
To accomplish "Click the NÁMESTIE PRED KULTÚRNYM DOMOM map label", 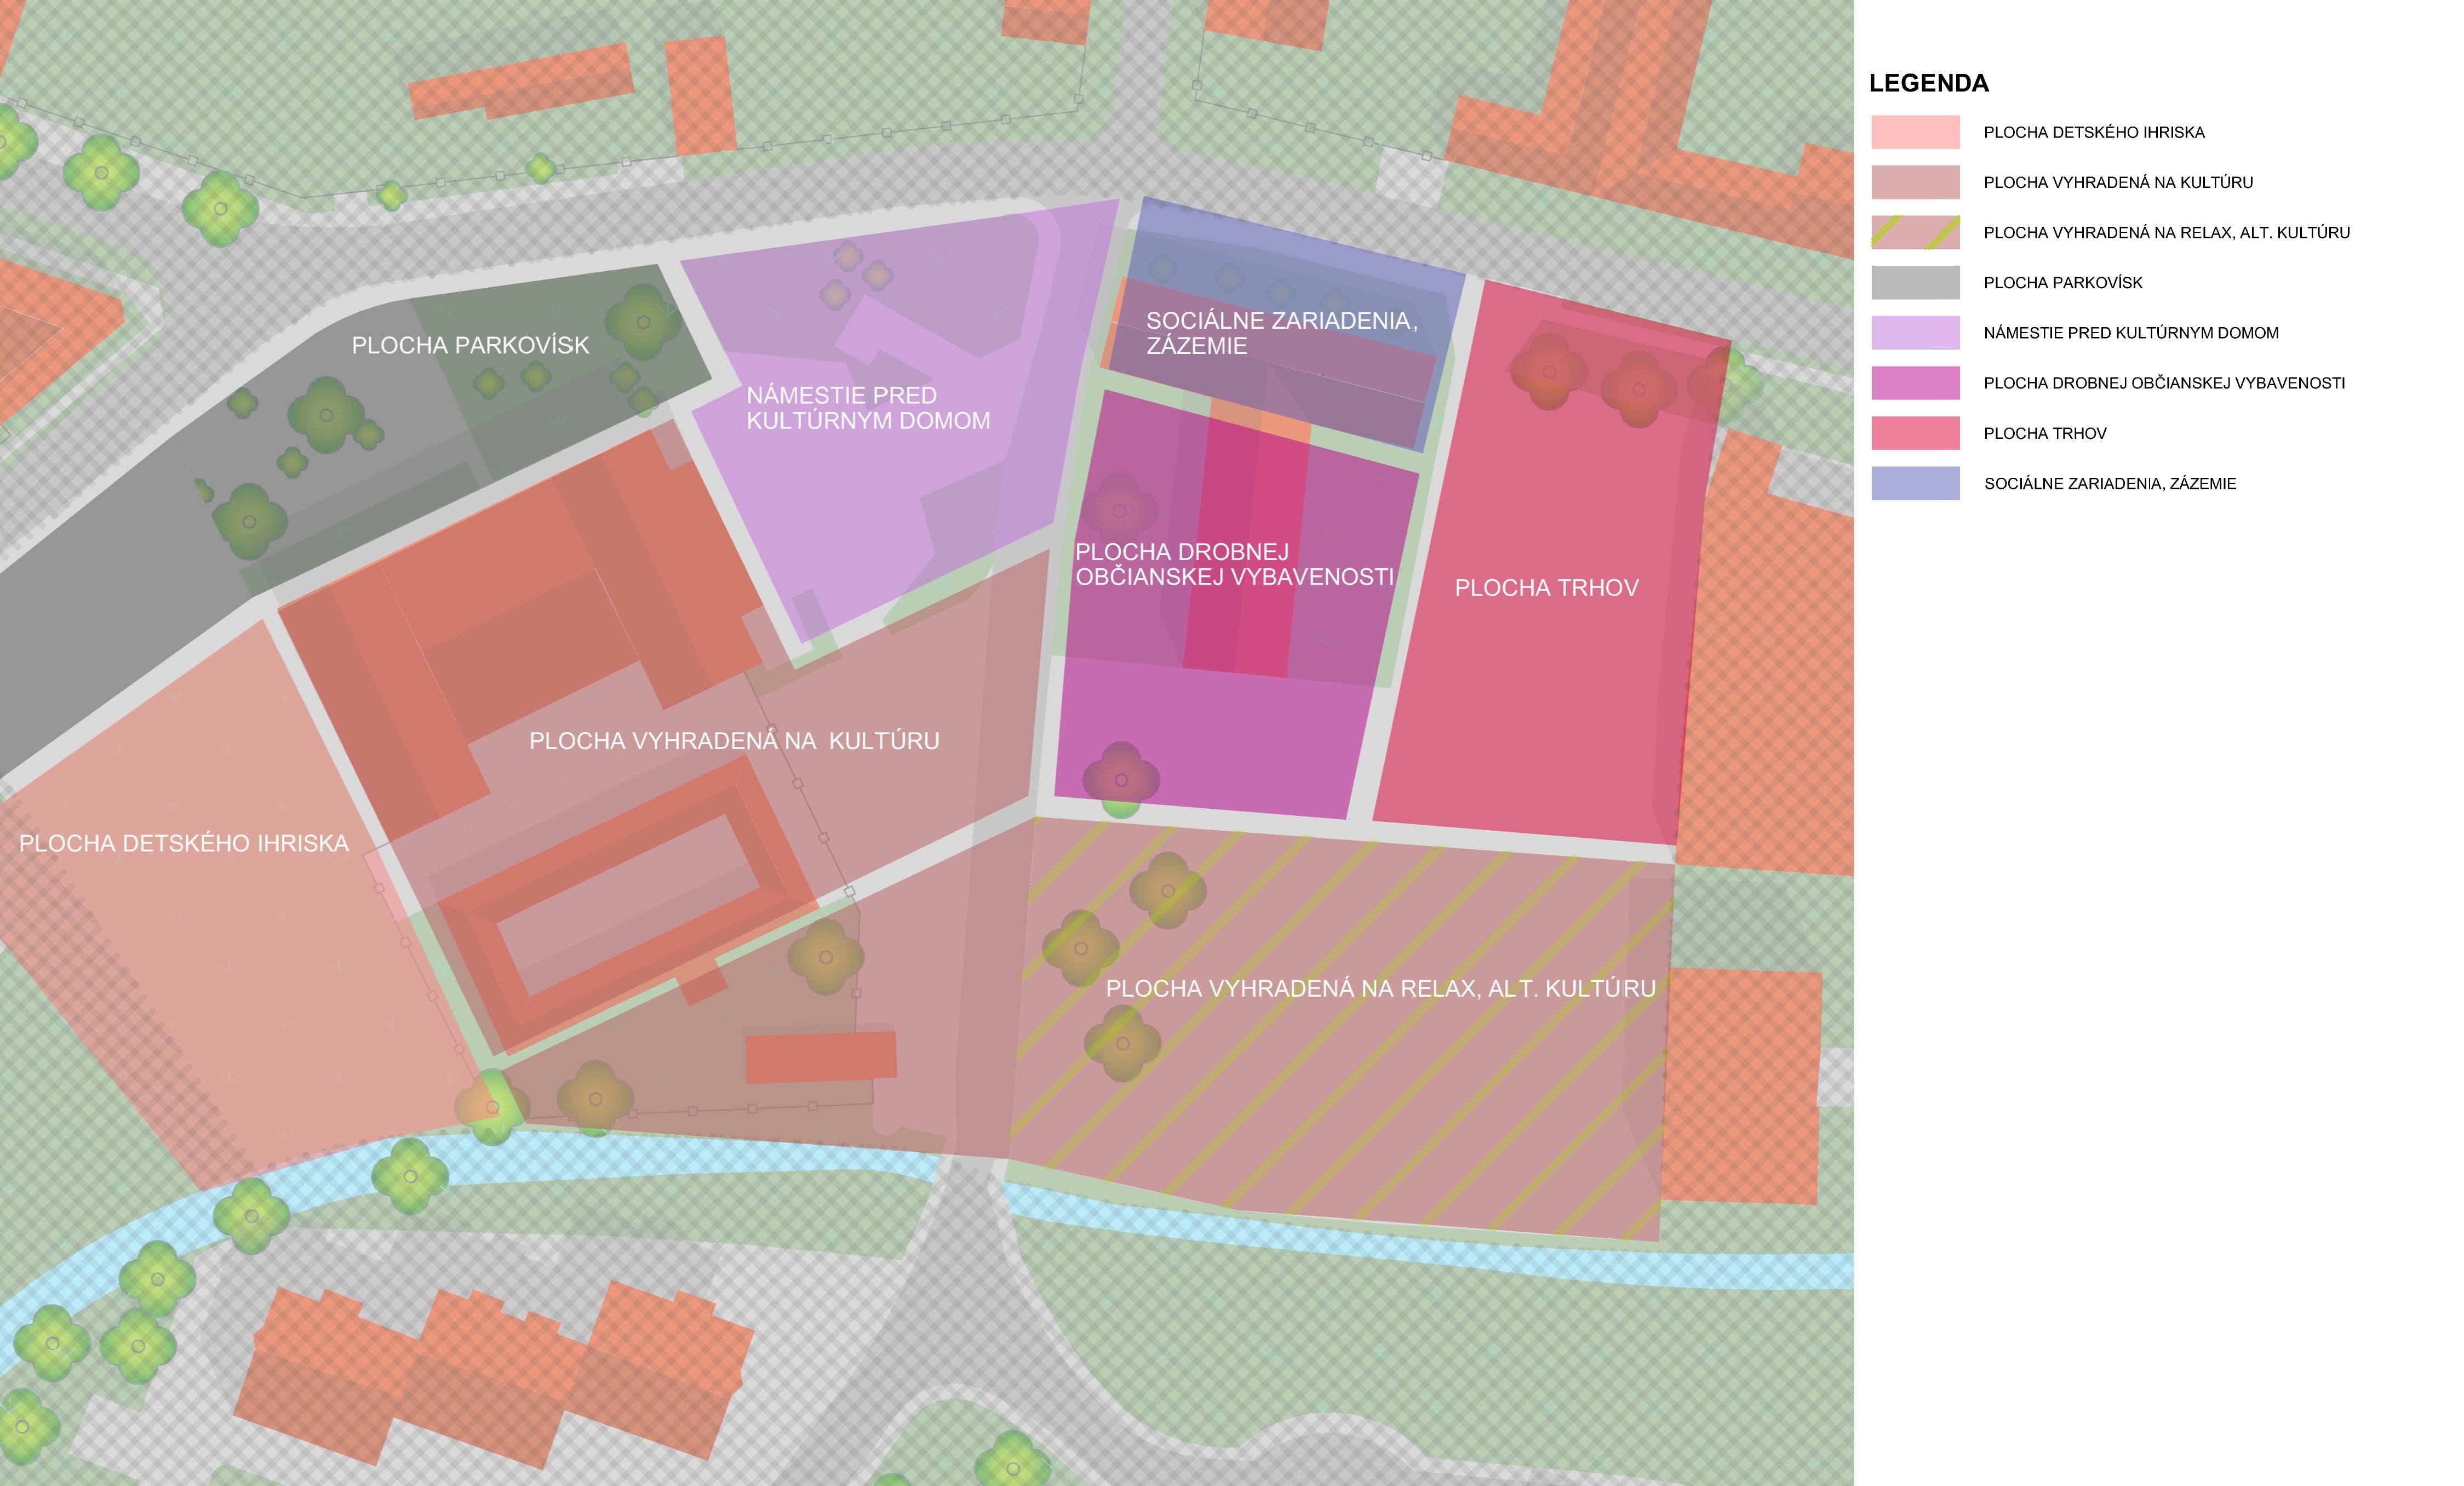I will (x=868, y=408).
